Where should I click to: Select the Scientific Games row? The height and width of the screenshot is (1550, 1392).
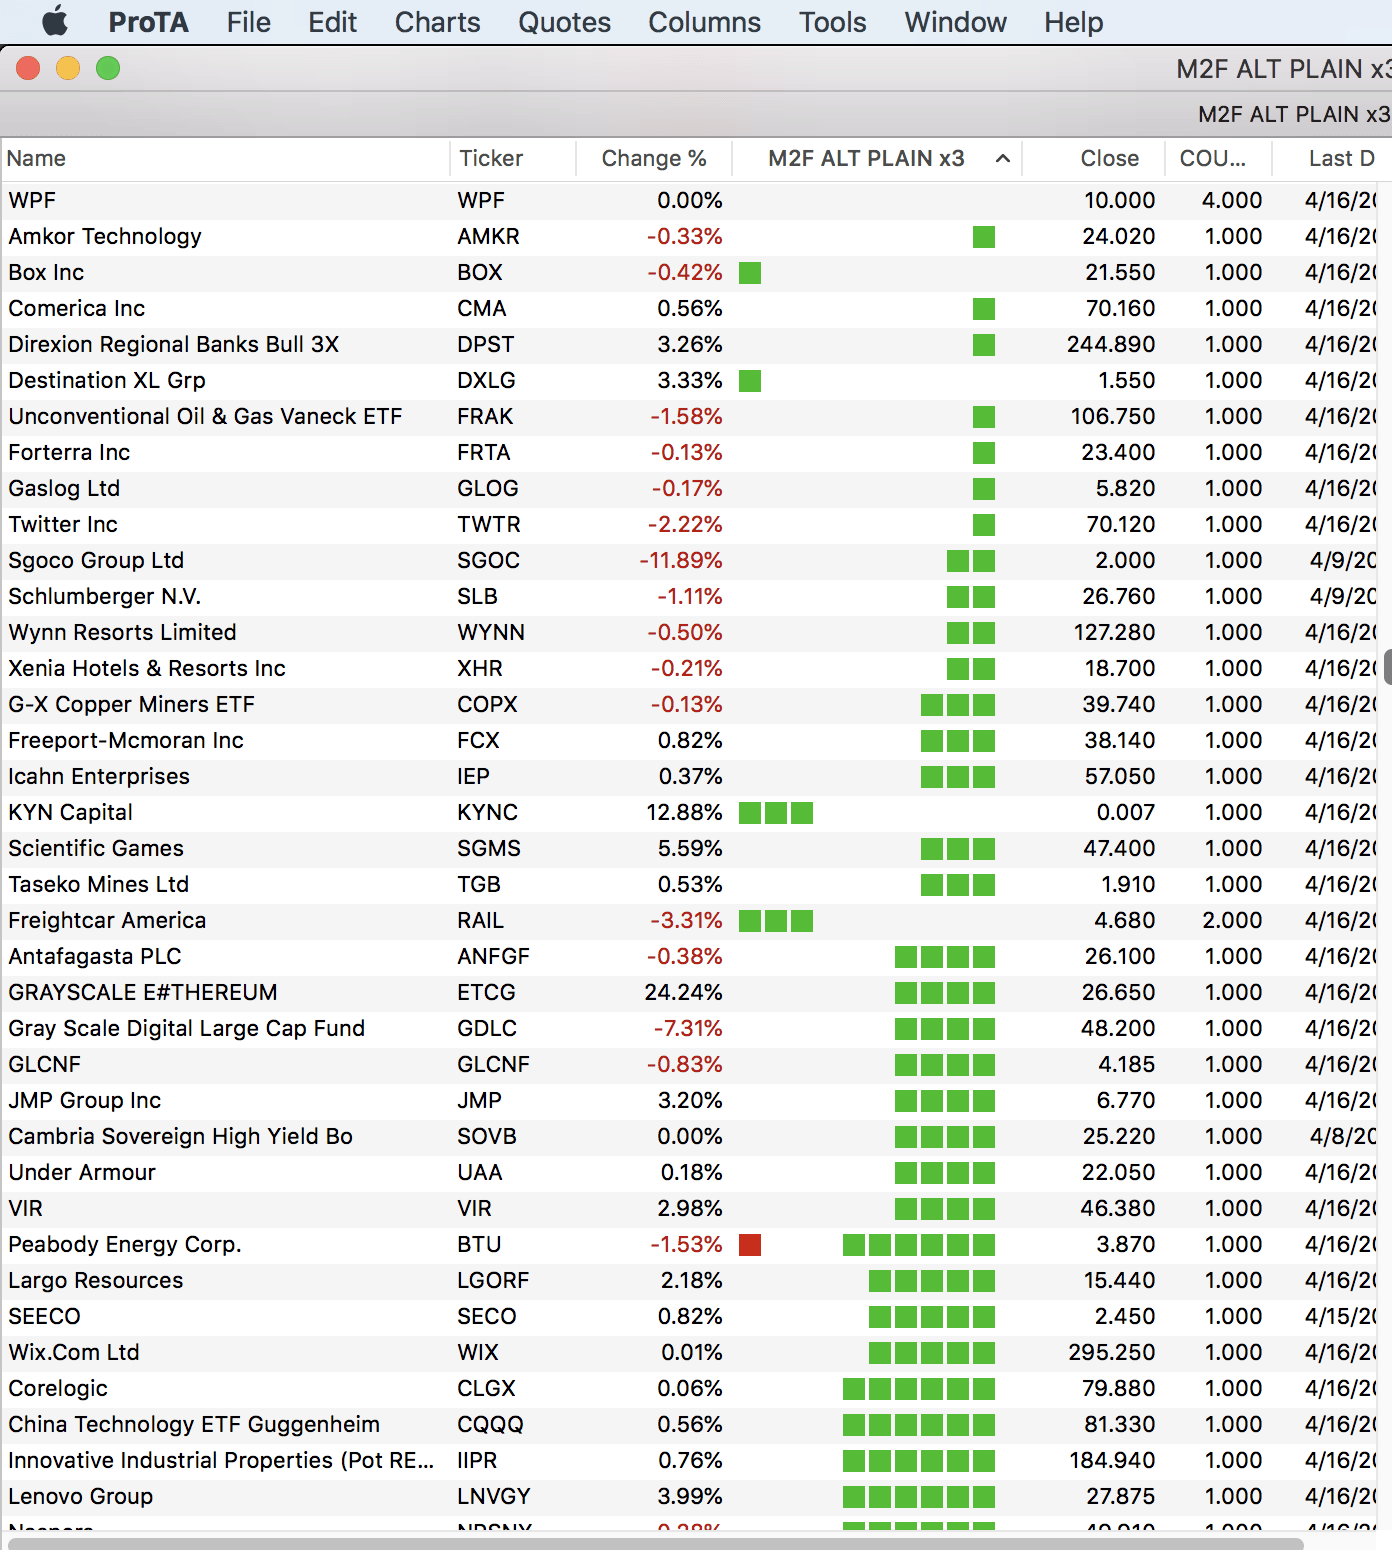pos(690,849)
